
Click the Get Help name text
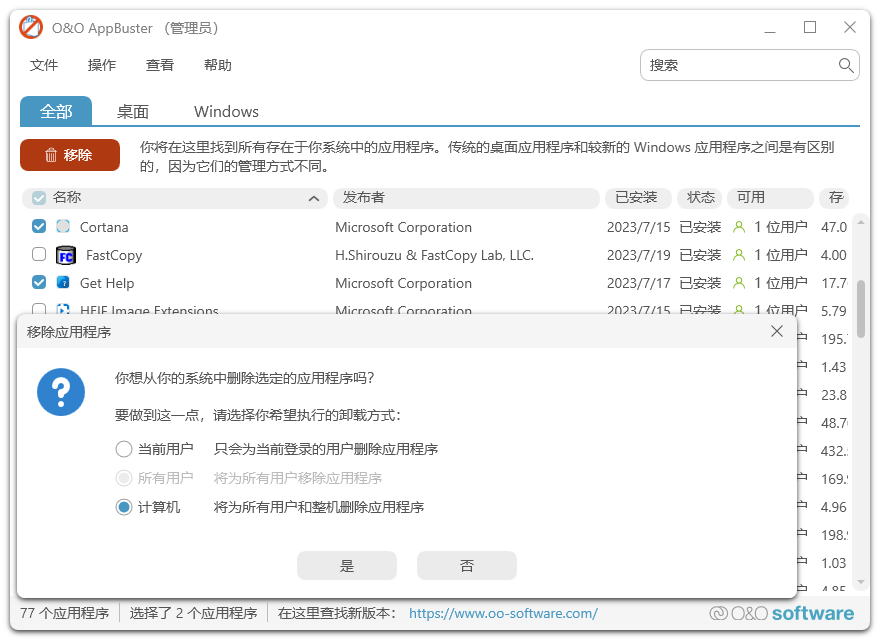click(107, 283)
